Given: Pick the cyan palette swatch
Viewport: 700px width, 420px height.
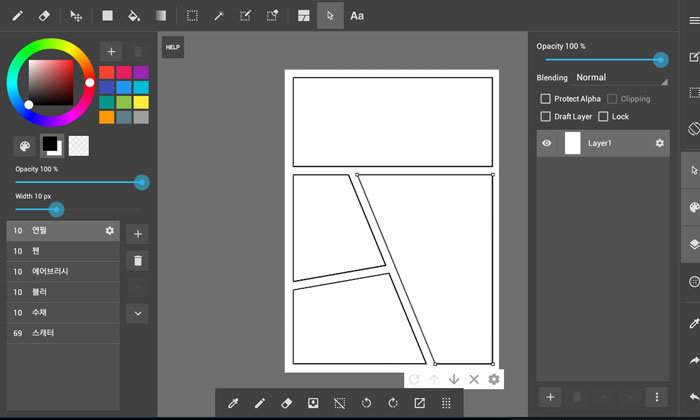Looking at the screenshot, I should click(x=141, y=87).
